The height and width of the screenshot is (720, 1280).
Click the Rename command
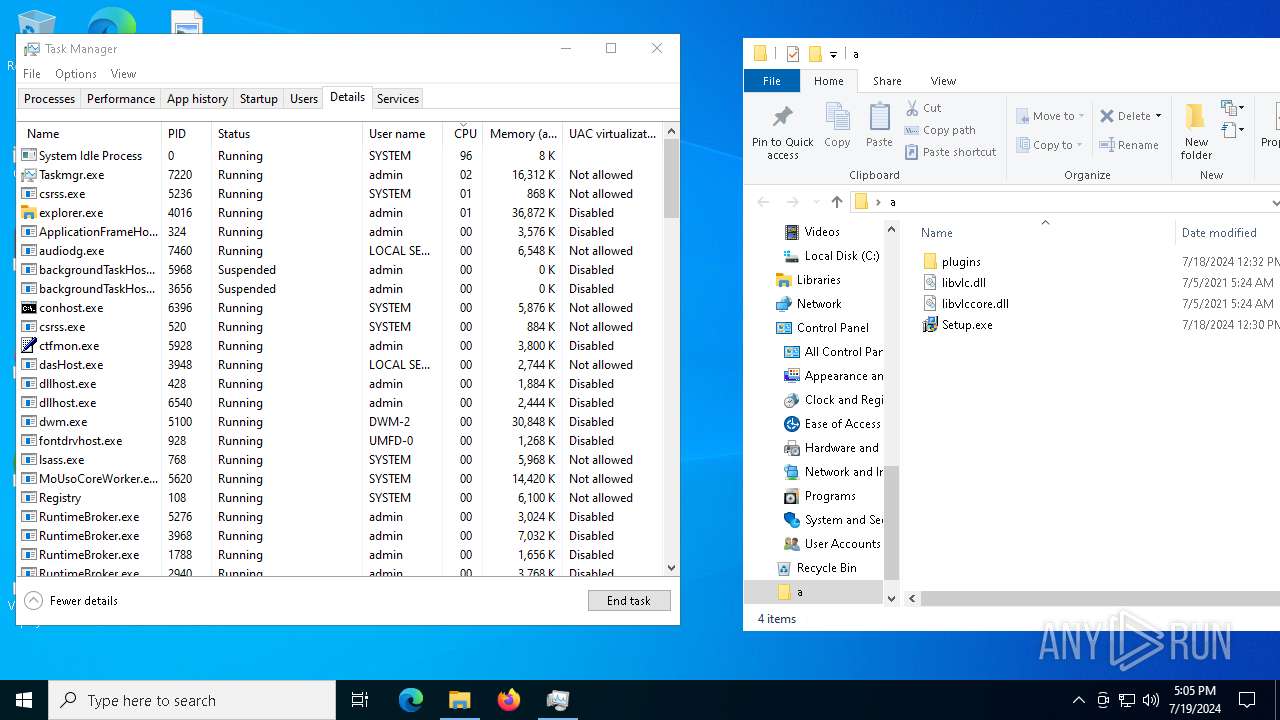tap(1129, 145)
